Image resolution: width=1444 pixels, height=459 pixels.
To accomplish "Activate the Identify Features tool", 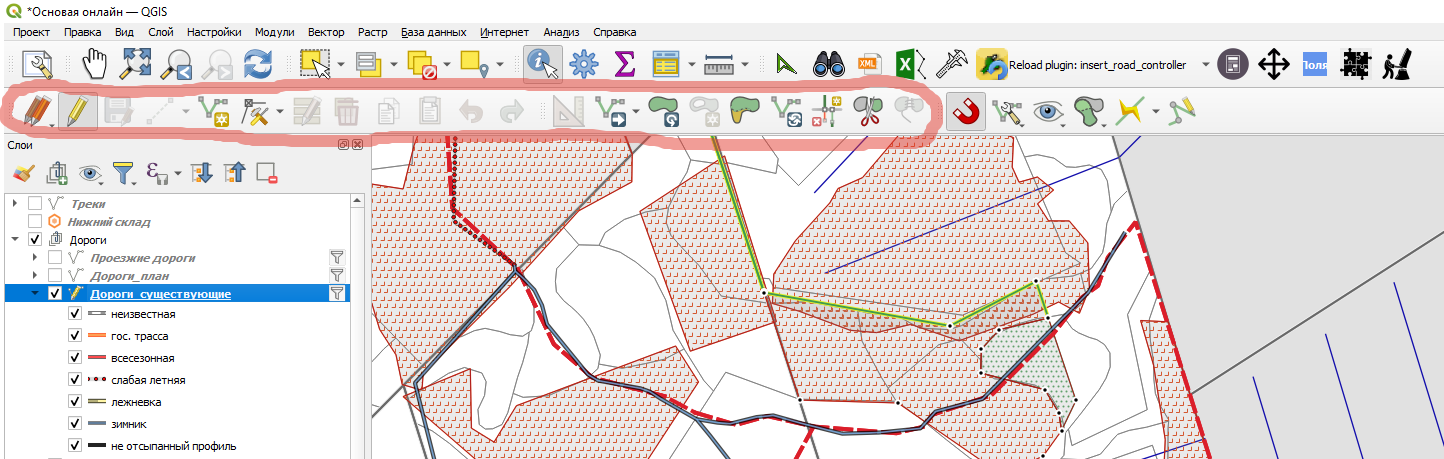I will (x=542, y=65).
